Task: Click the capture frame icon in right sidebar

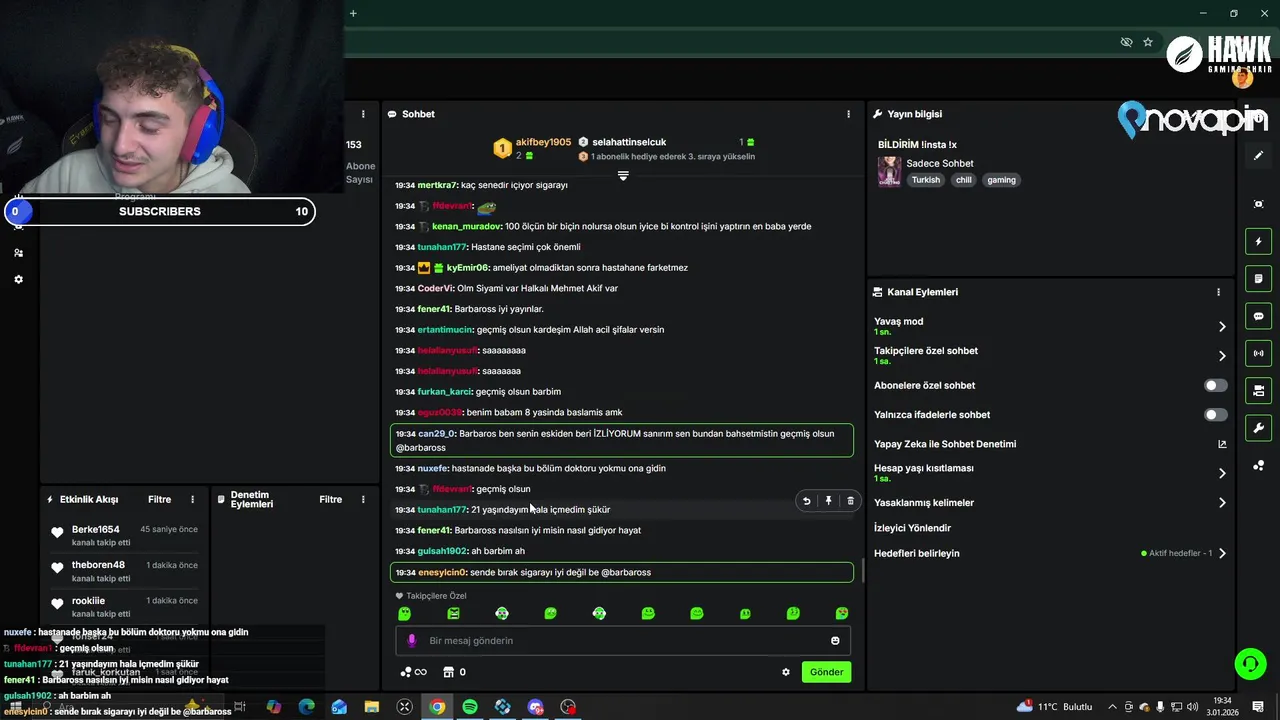Action: pos(1258,204)
